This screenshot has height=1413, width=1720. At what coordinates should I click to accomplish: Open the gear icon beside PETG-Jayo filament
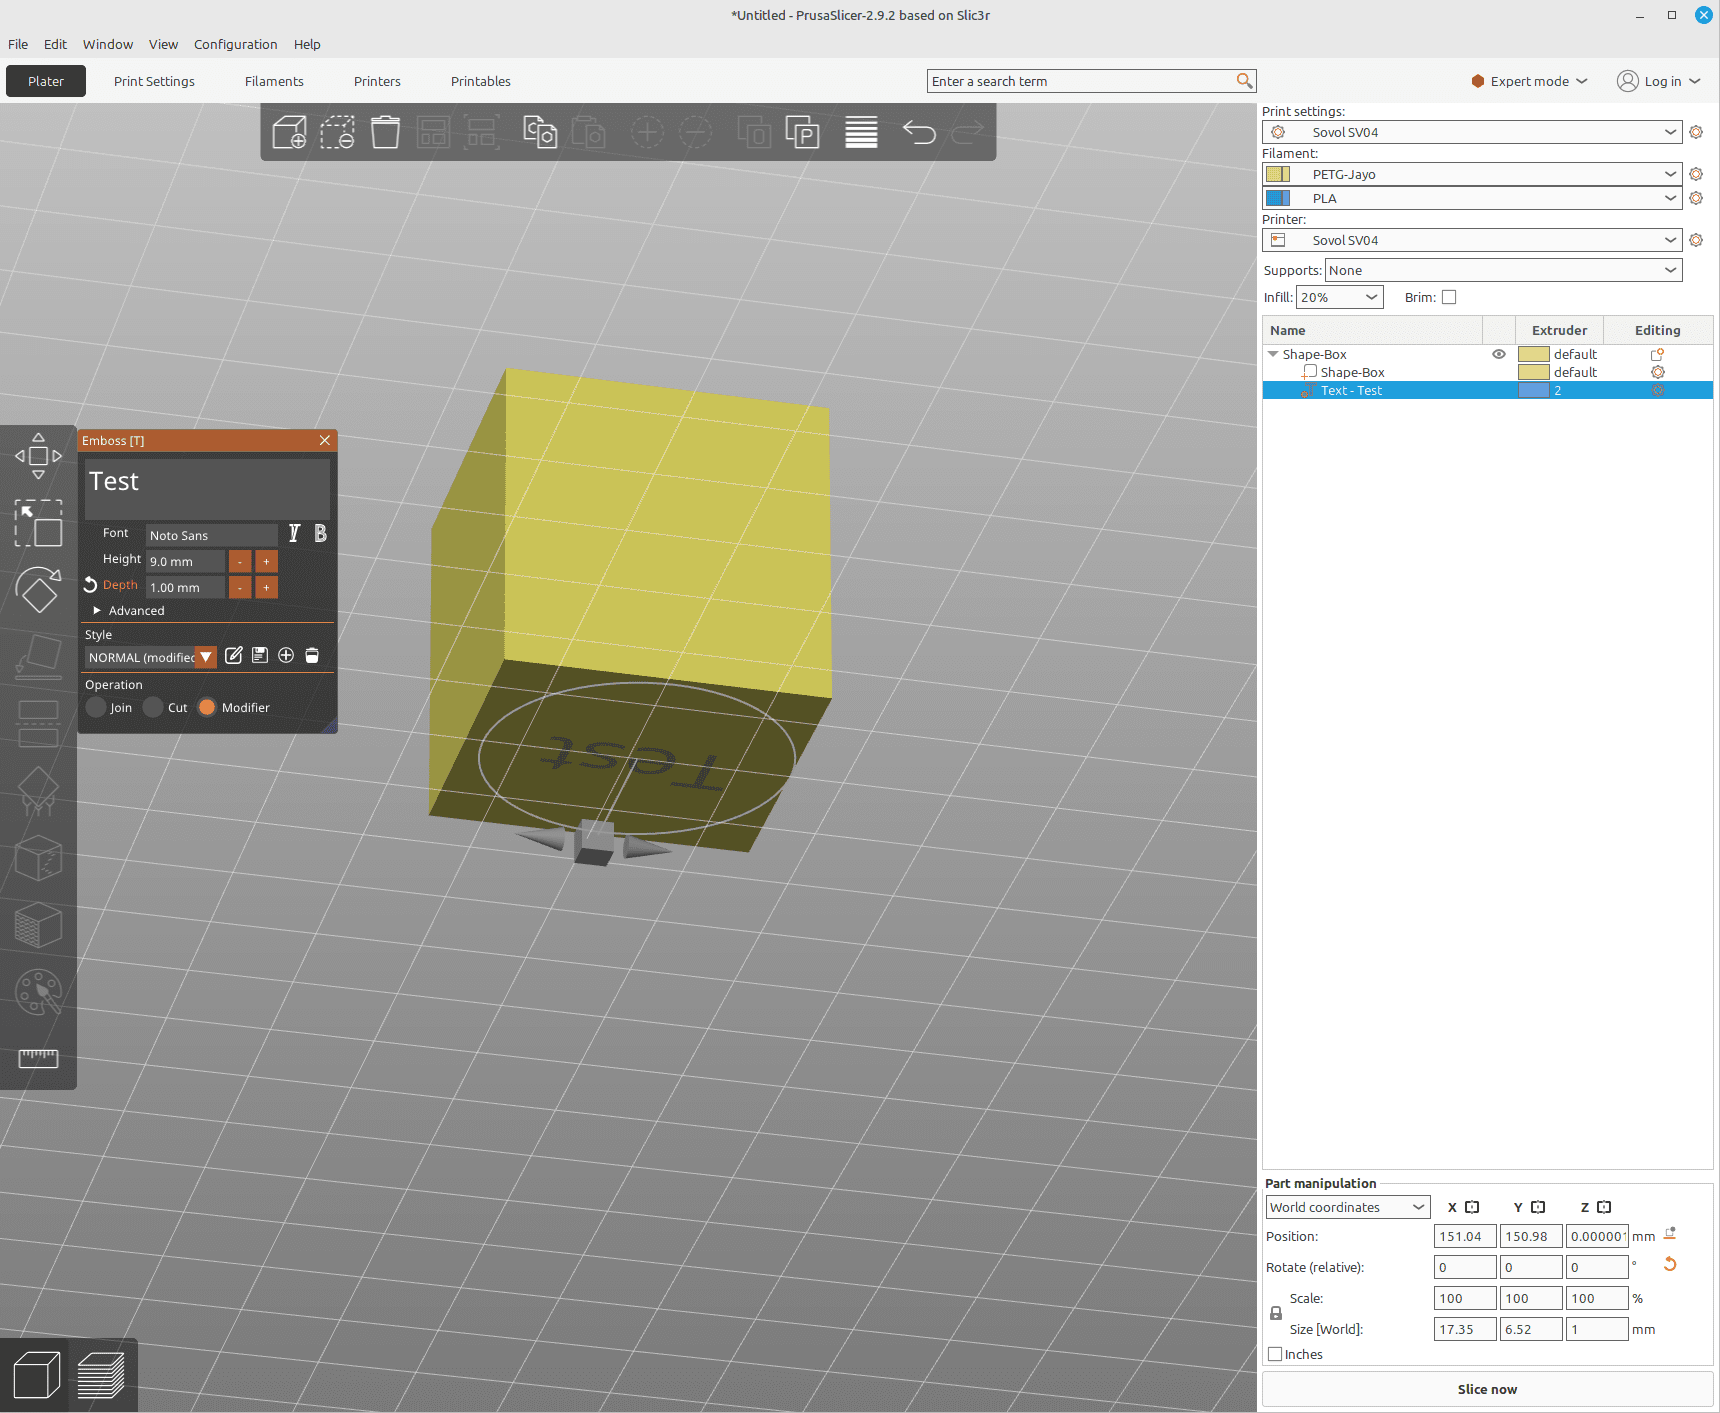point(1696,174)
